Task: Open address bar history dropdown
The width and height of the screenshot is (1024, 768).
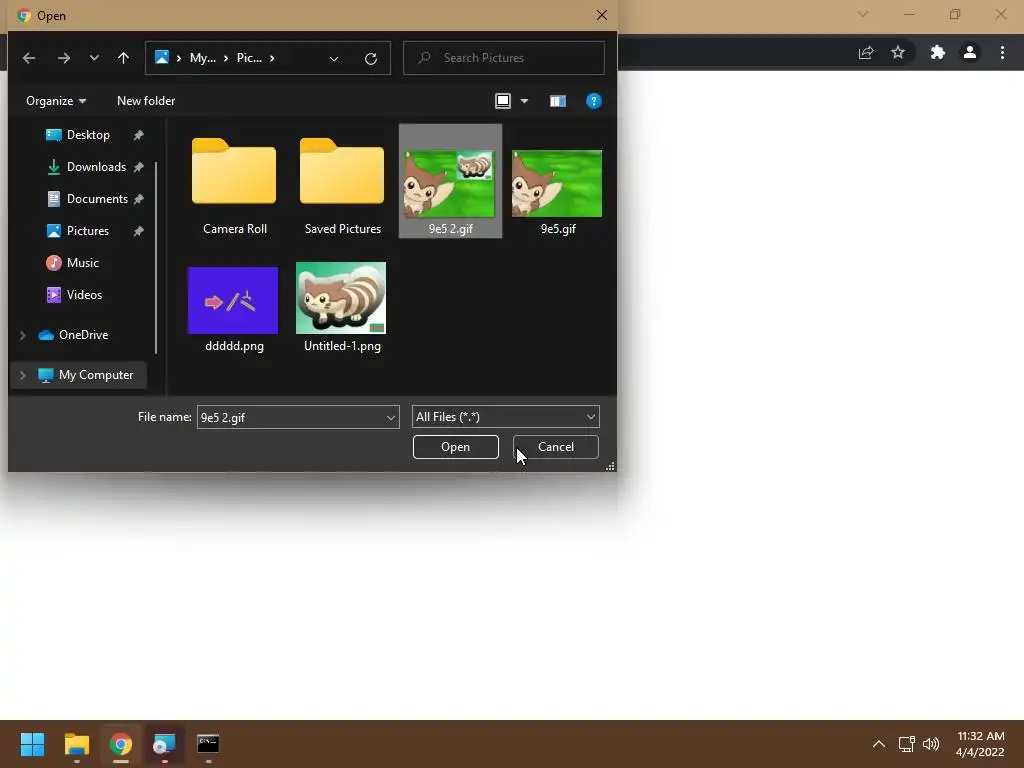Action: [334, 58]
